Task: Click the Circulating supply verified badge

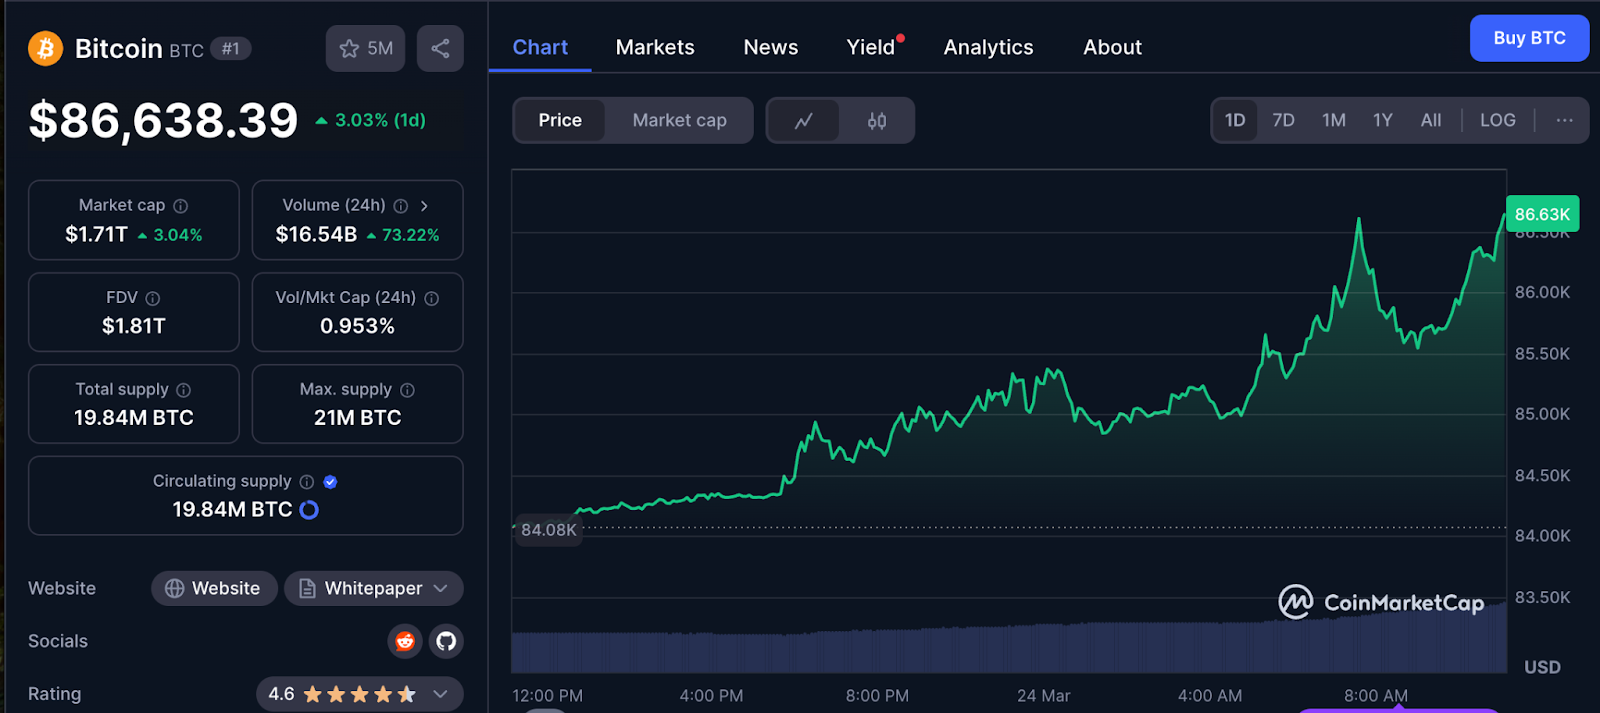Action: tap(331, 482)
